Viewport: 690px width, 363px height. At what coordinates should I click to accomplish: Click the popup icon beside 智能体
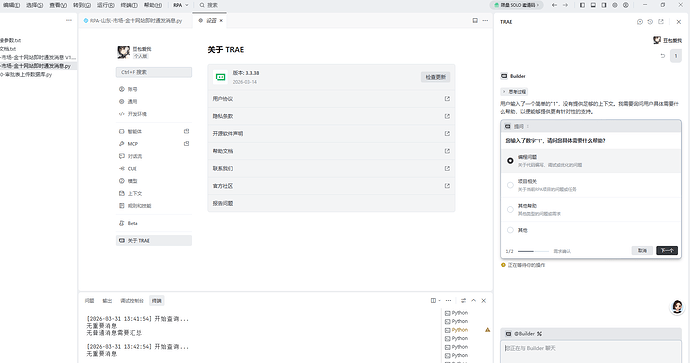(187, 131)
